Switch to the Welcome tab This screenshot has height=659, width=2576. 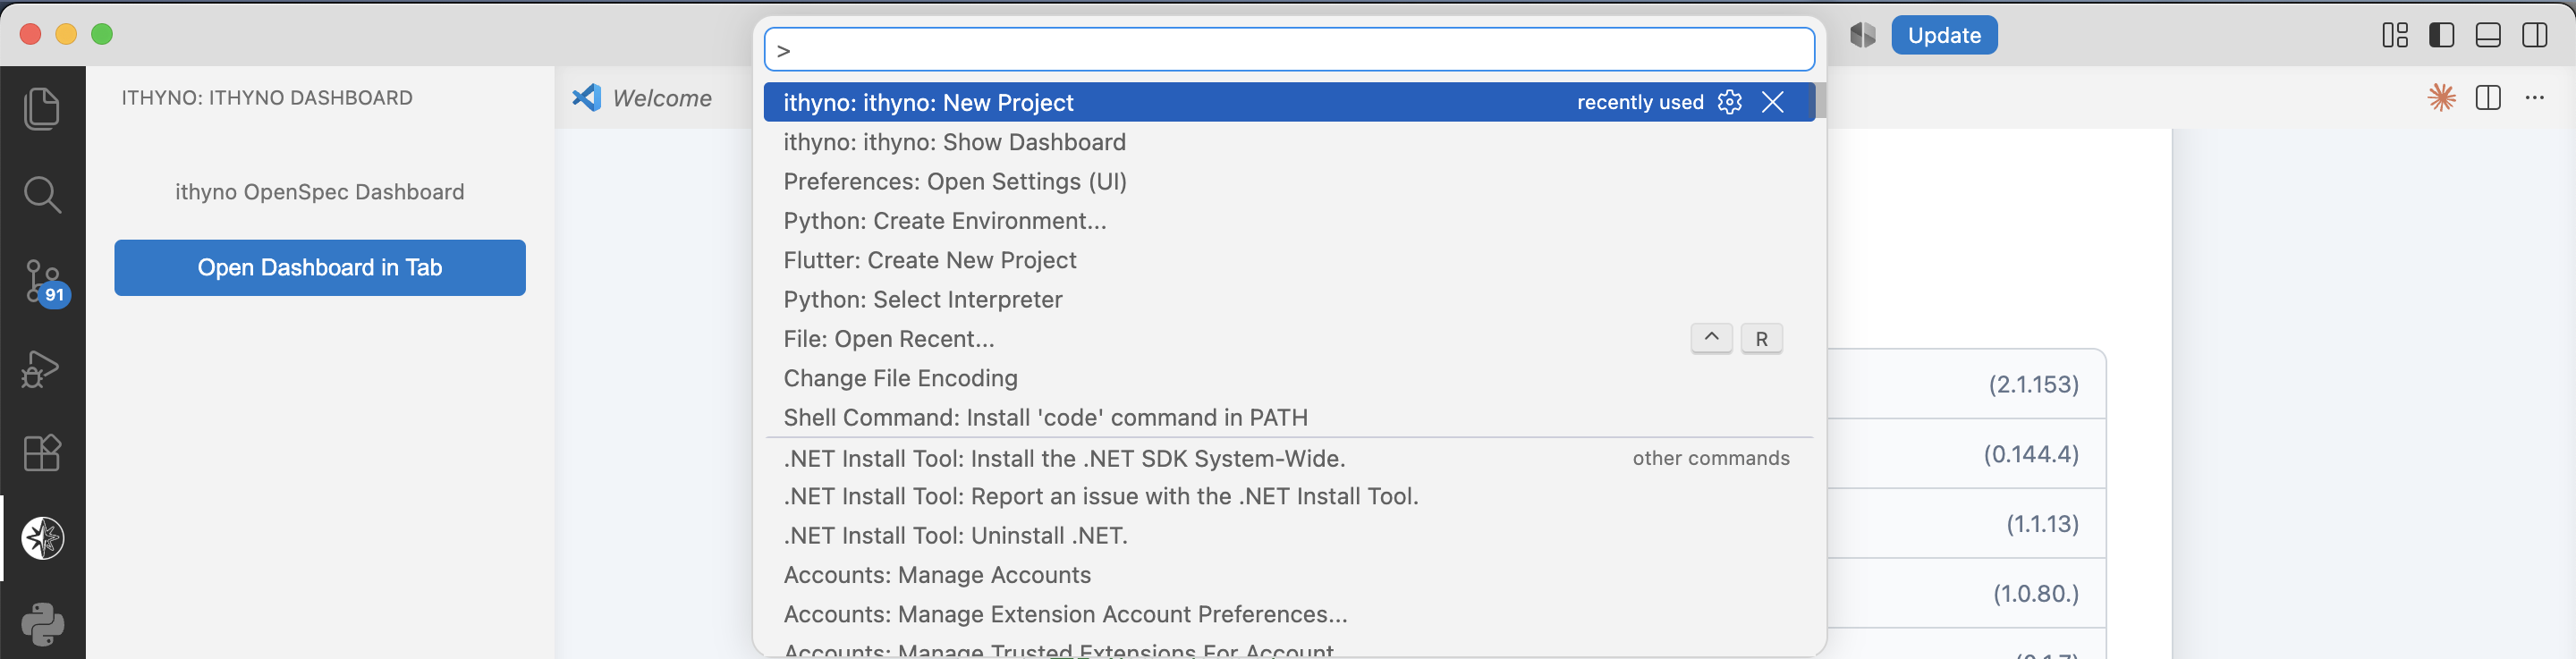[642, 98]
